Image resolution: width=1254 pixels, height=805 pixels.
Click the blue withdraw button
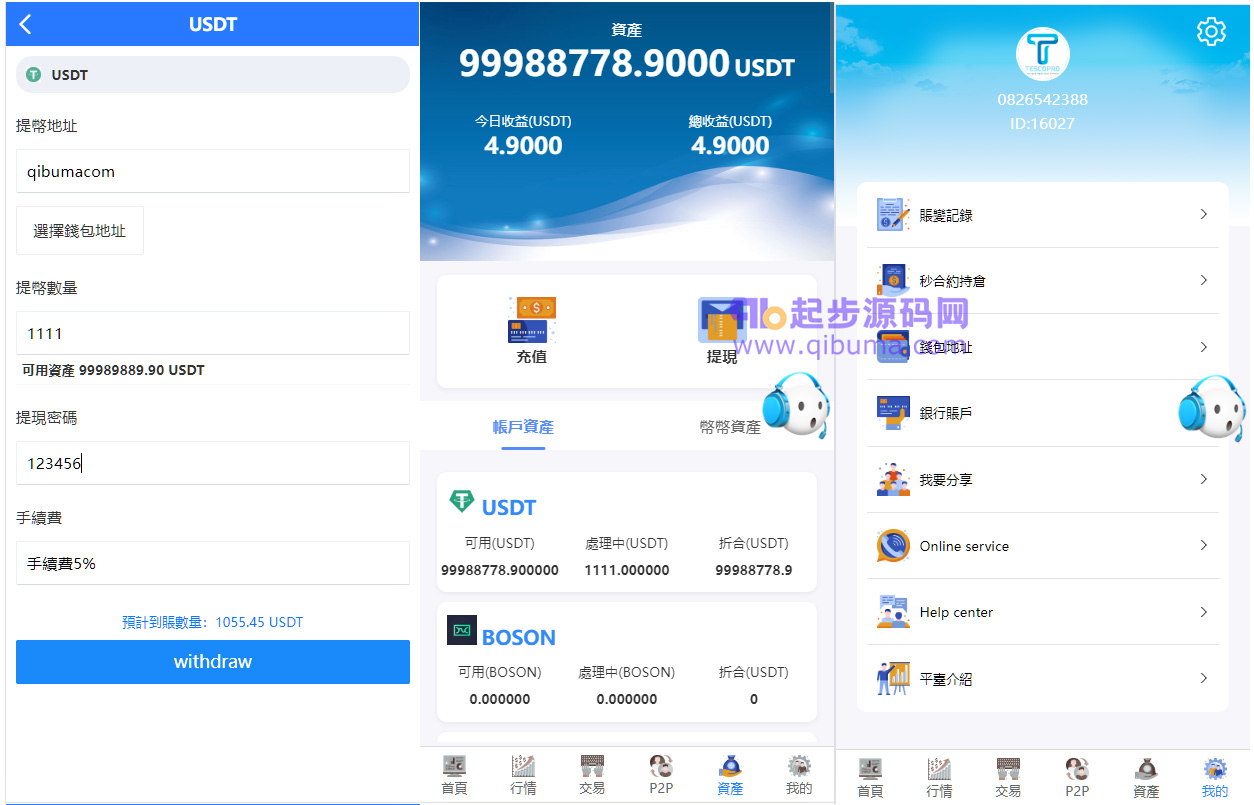tap(213, 662)
